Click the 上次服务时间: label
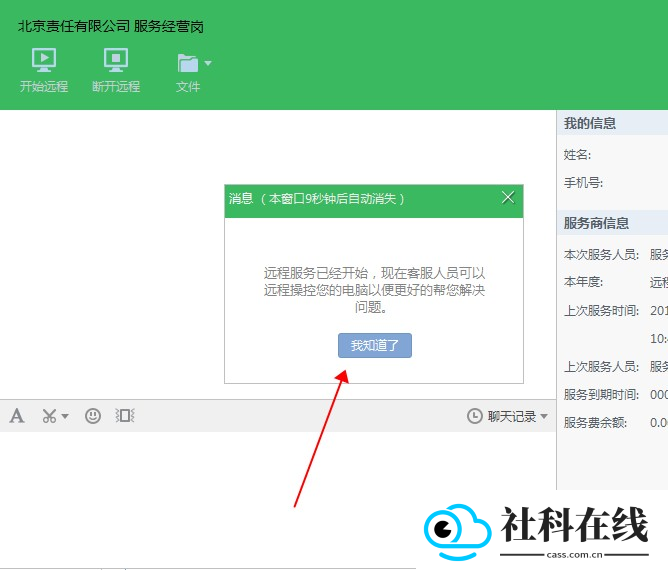The width and height of the screenshot is (668, 570). (601, 311)
